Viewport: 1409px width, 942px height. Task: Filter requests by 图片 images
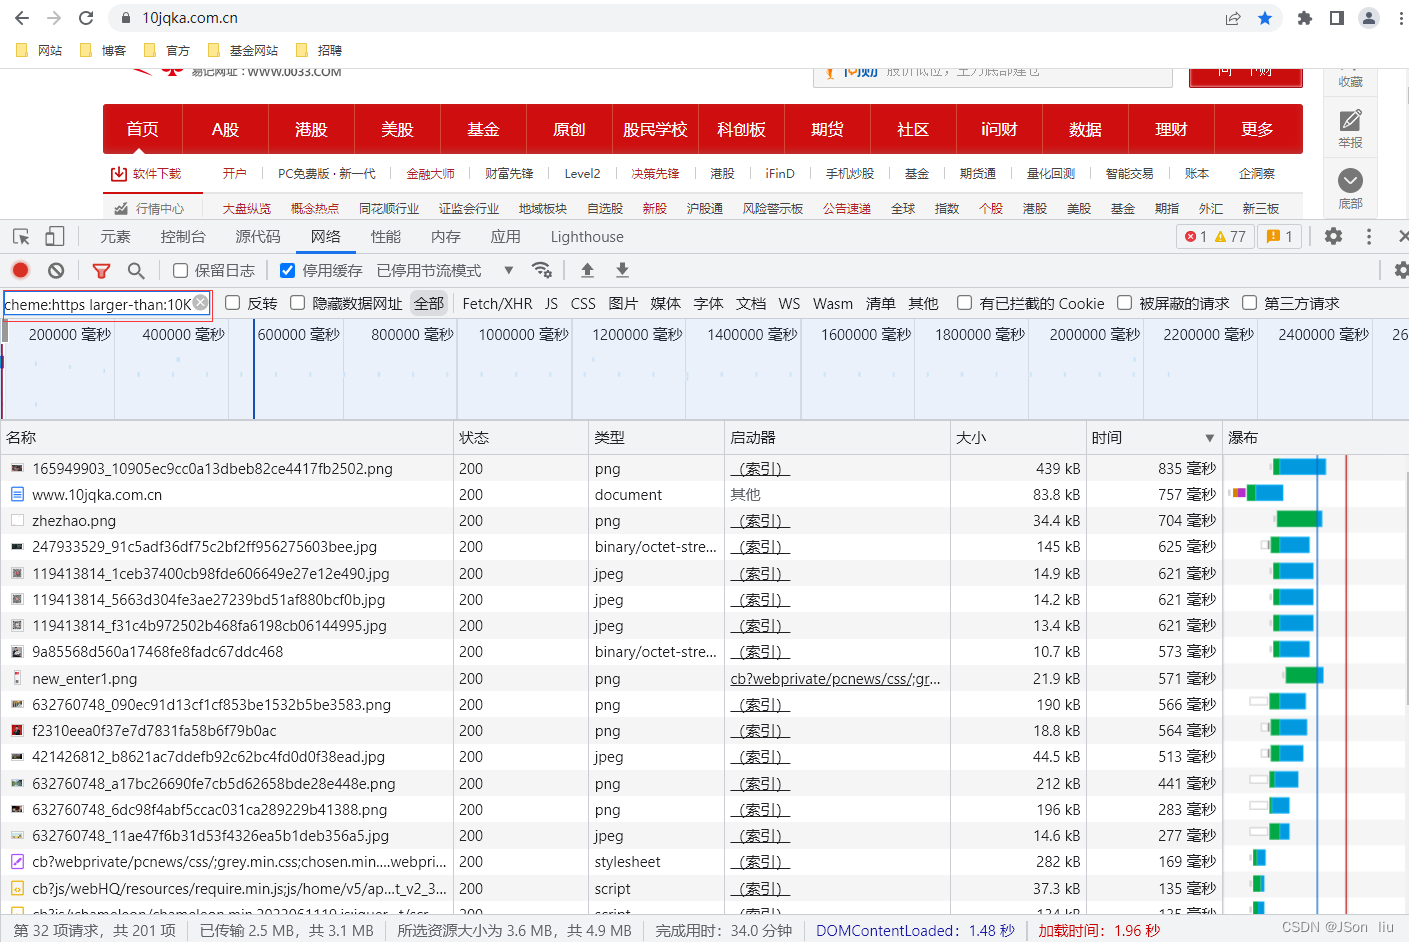[x=623, y=303]
